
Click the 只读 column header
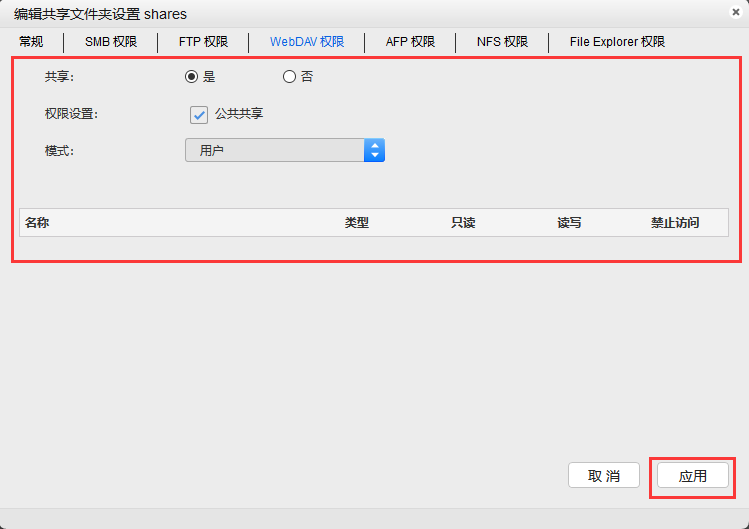coord(463,223)
